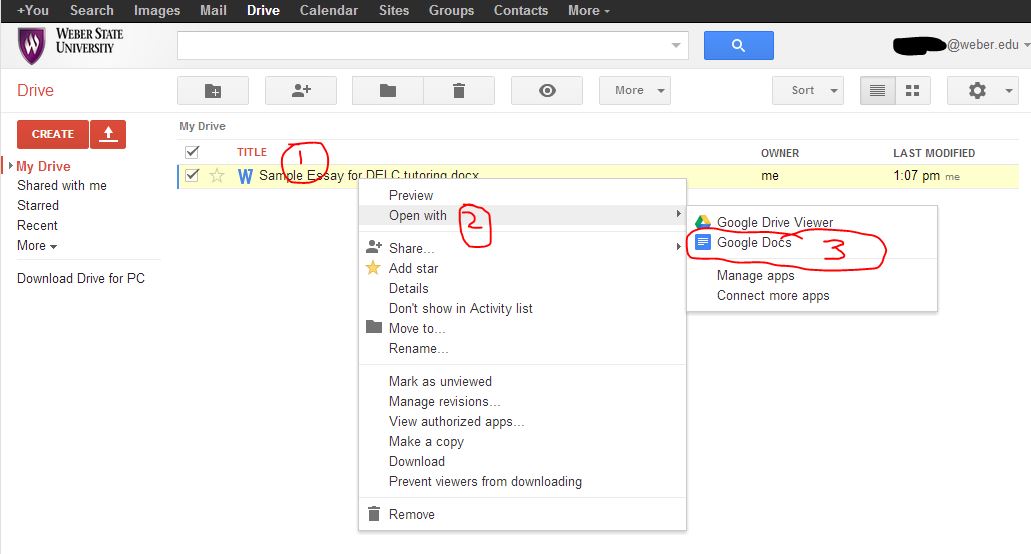Viewport: 1031px width, 554px height.
Task: Open Download Drive for PC link
Action: click(x=81, y=278)
